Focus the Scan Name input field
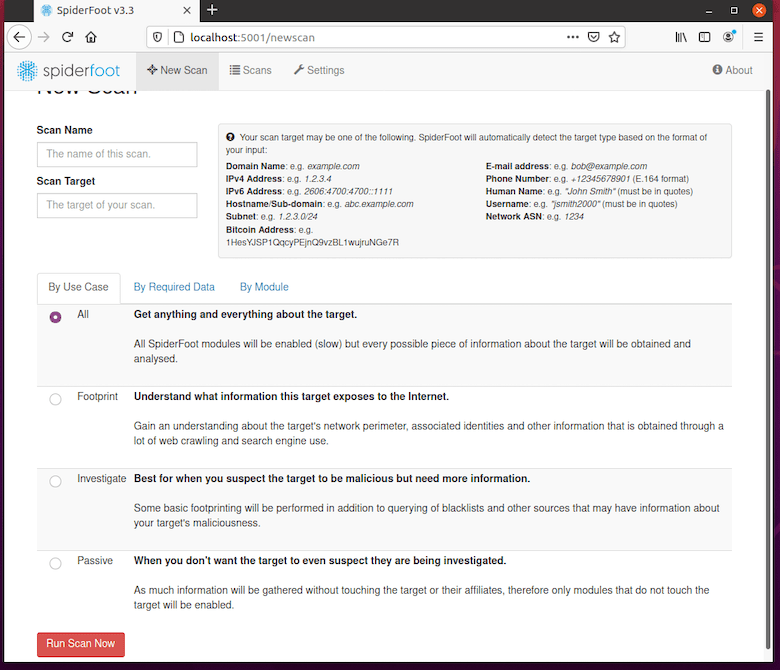This screenshot has height=670, width=780. point(117,154)
